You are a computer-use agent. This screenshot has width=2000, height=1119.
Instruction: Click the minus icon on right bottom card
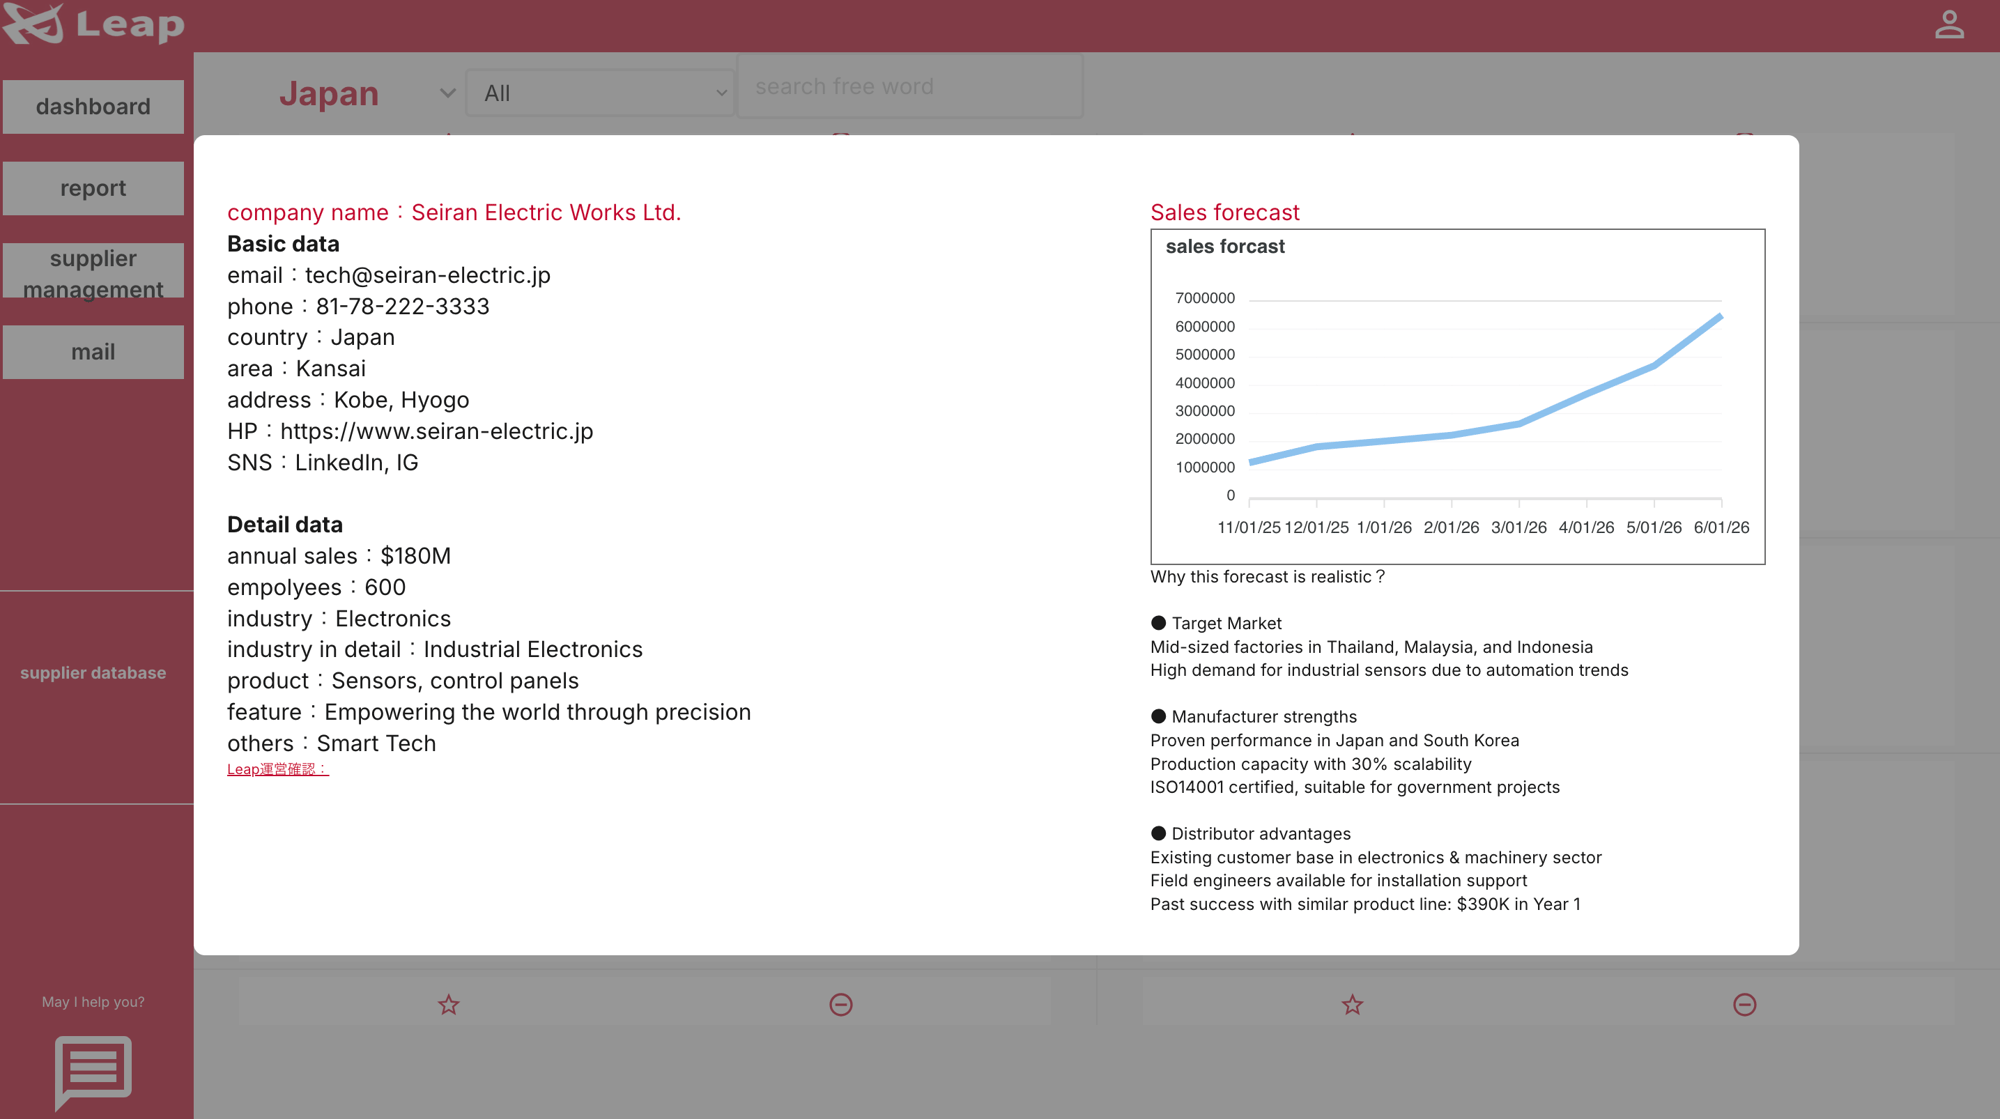1745,1004
